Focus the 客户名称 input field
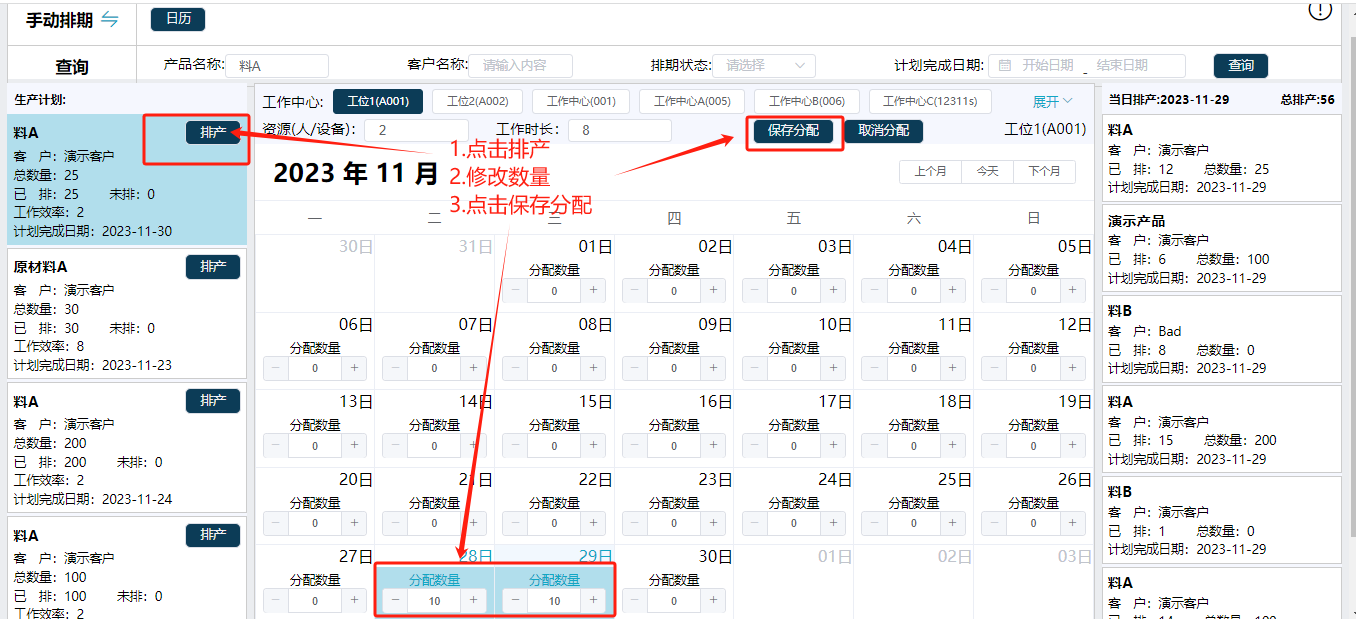The height and width of the screenshot is (619, 1356). point(521,66)
